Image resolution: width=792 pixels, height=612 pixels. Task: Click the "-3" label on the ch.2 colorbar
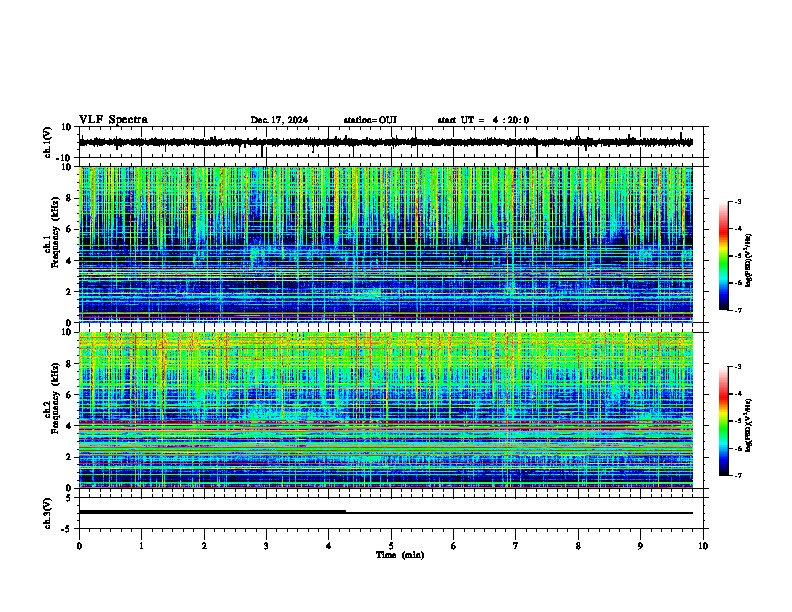pos(738,367)
